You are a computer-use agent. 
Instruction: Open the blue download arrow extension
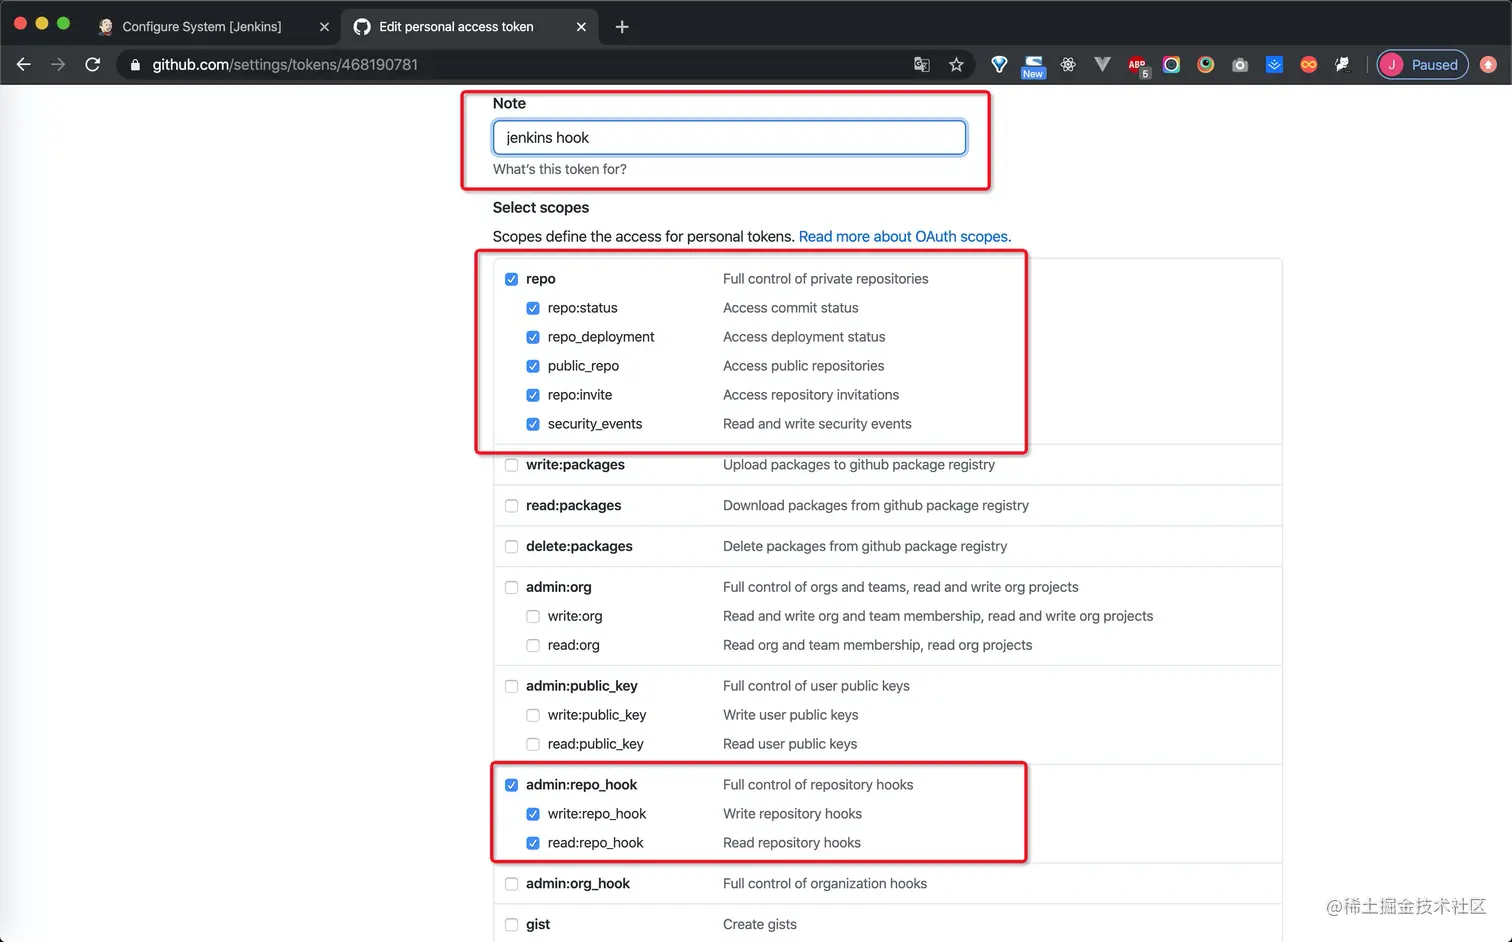(x=1274, y=64)
